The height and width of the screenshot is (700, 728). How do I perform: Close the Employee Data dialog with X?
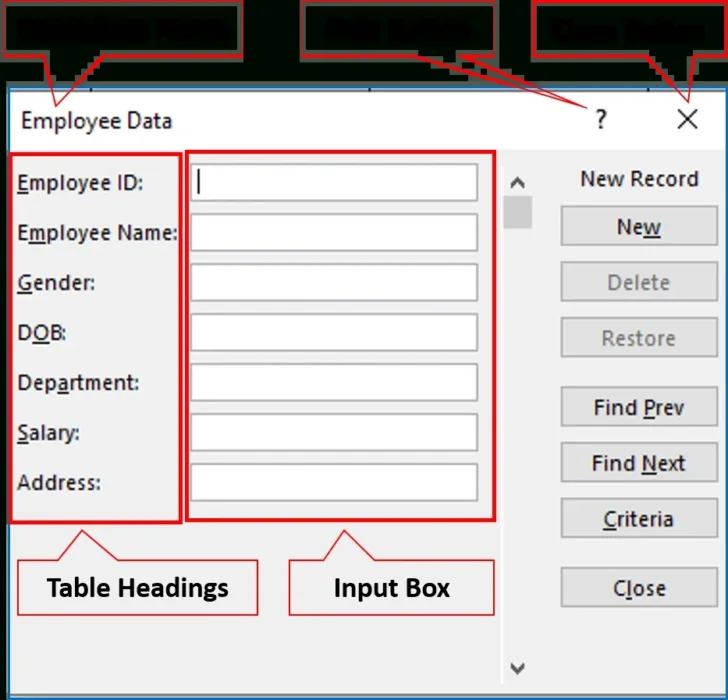click(x=687, y=119)
